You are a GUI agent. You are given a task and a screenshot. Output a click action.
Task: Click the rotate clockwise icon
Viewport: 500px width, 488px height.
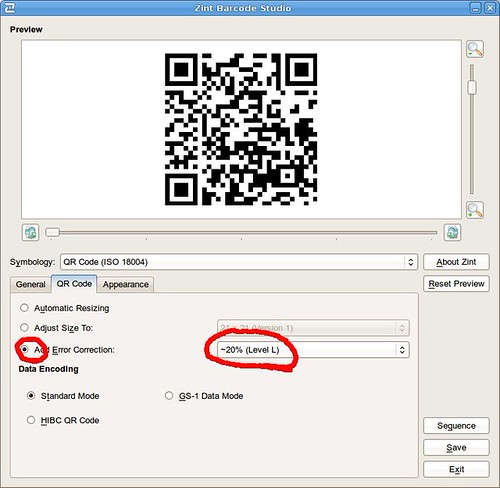coord(452,232)
